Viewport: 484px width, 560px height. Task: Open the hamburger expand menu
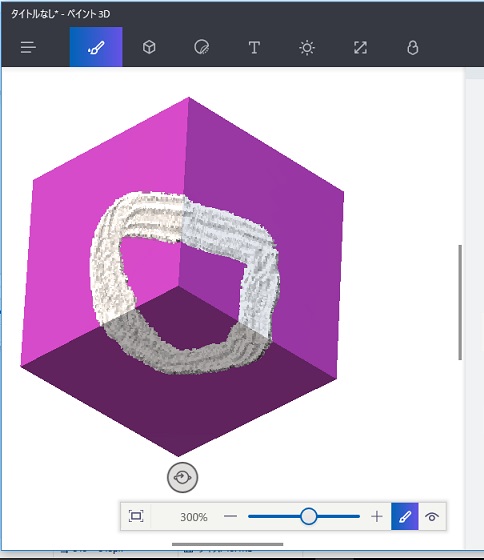click(x=28, y=47)
